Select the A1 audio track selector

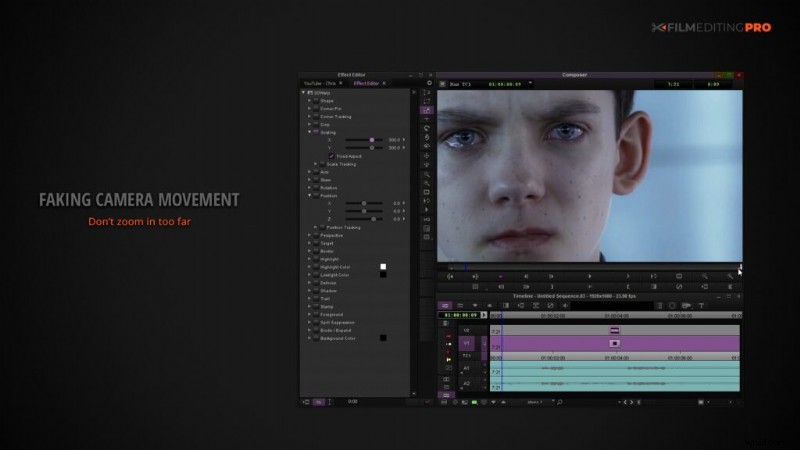coord(466,368)
